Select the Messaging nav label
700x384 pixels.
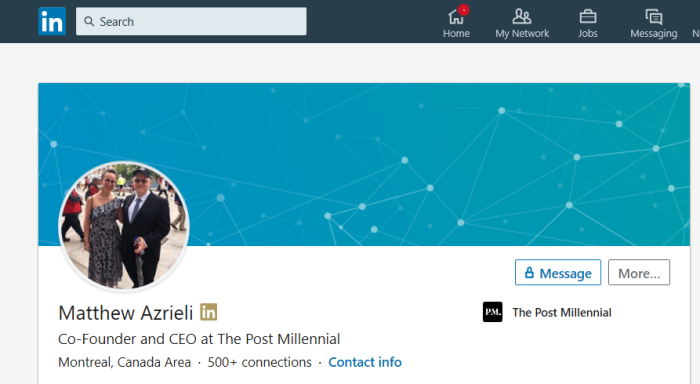tap(654, 33)
